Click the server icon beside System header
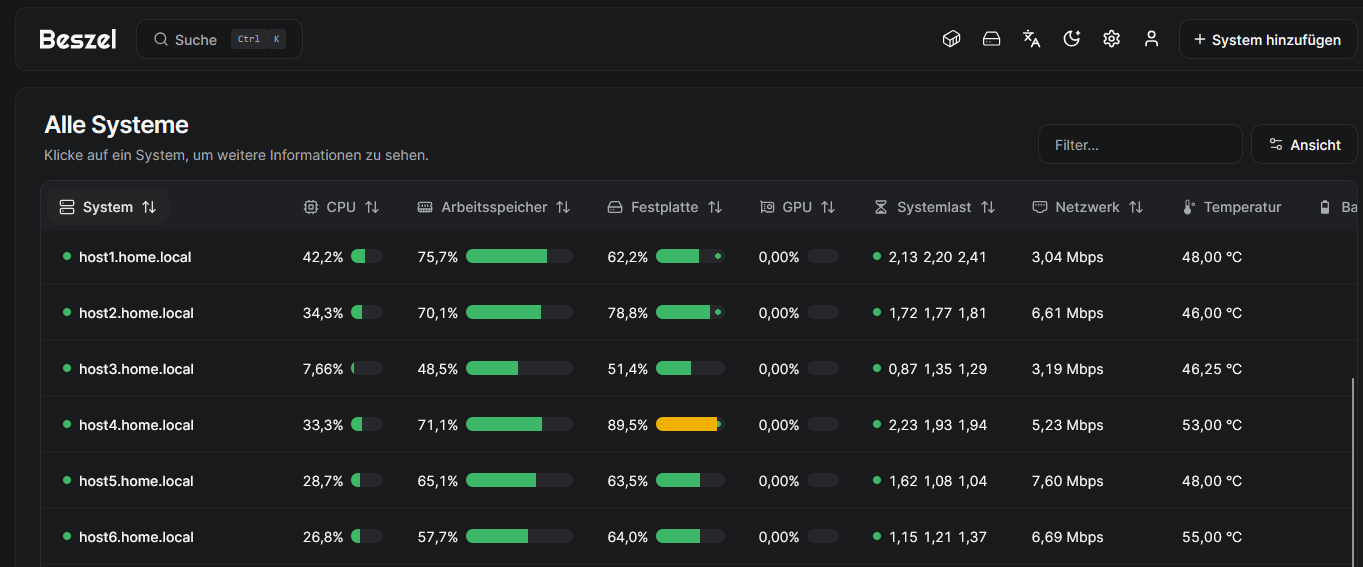1363x567 pixels. click(67, 207)
